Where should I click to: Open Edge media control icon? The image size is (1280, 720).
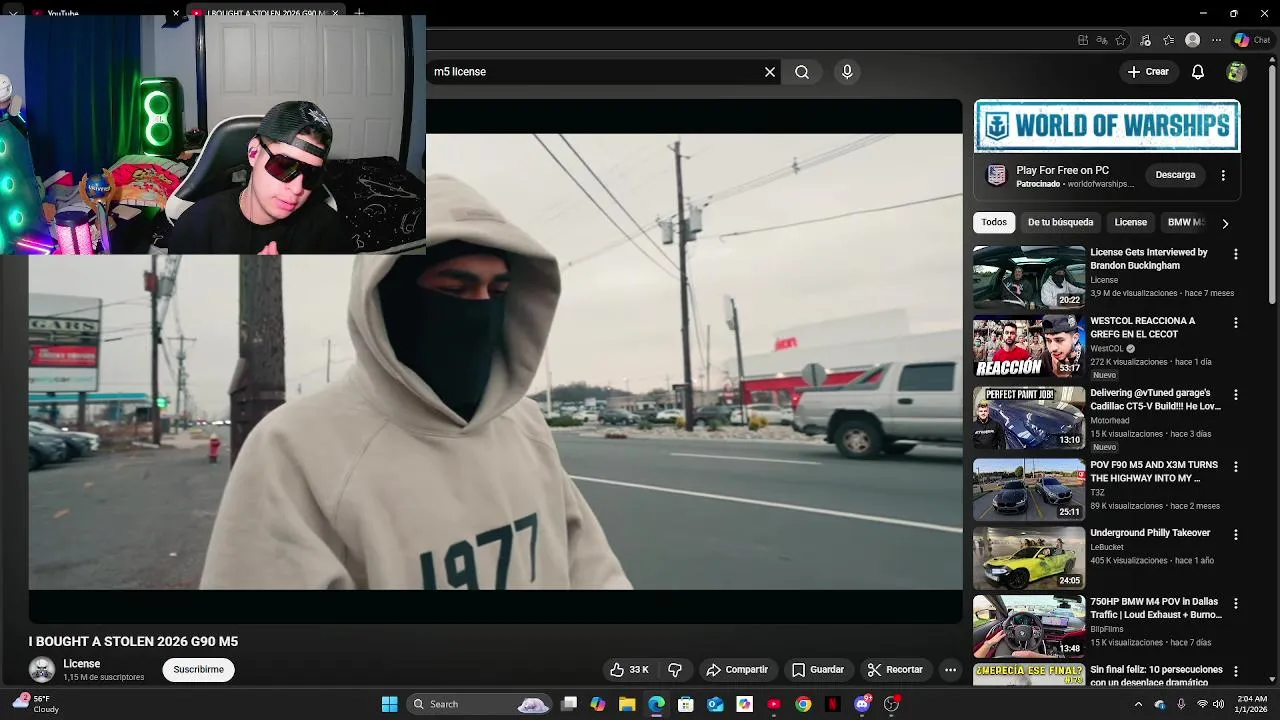click(1145, 40)
